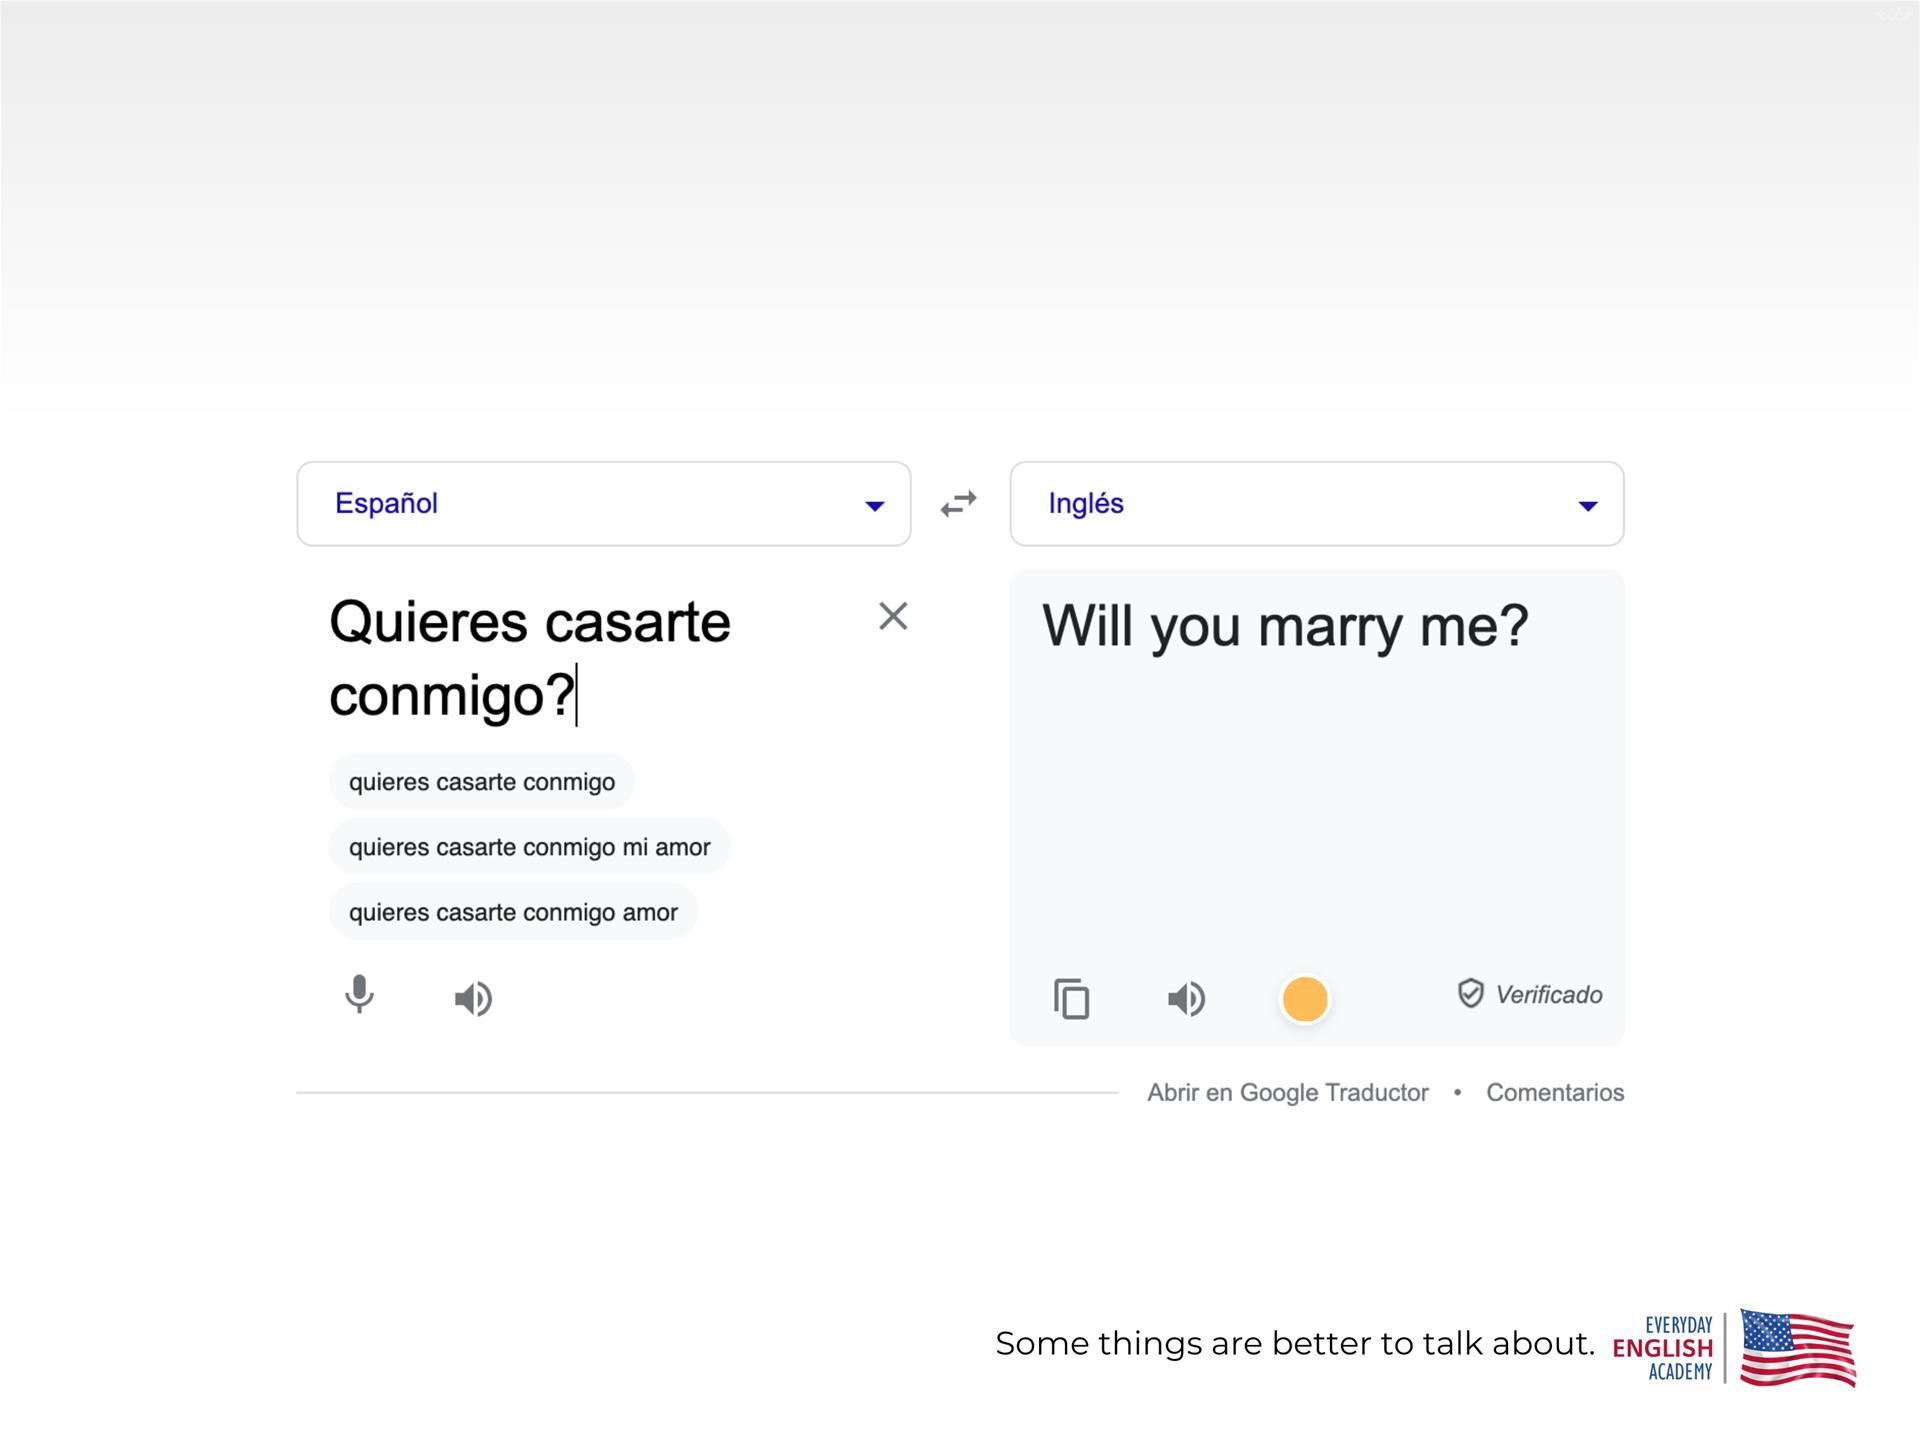The width and height of the screenshot is (1920, 1440).
Task: Pick suggestion "quieres casarte conmigo amor"
Action: coord(513,912)
